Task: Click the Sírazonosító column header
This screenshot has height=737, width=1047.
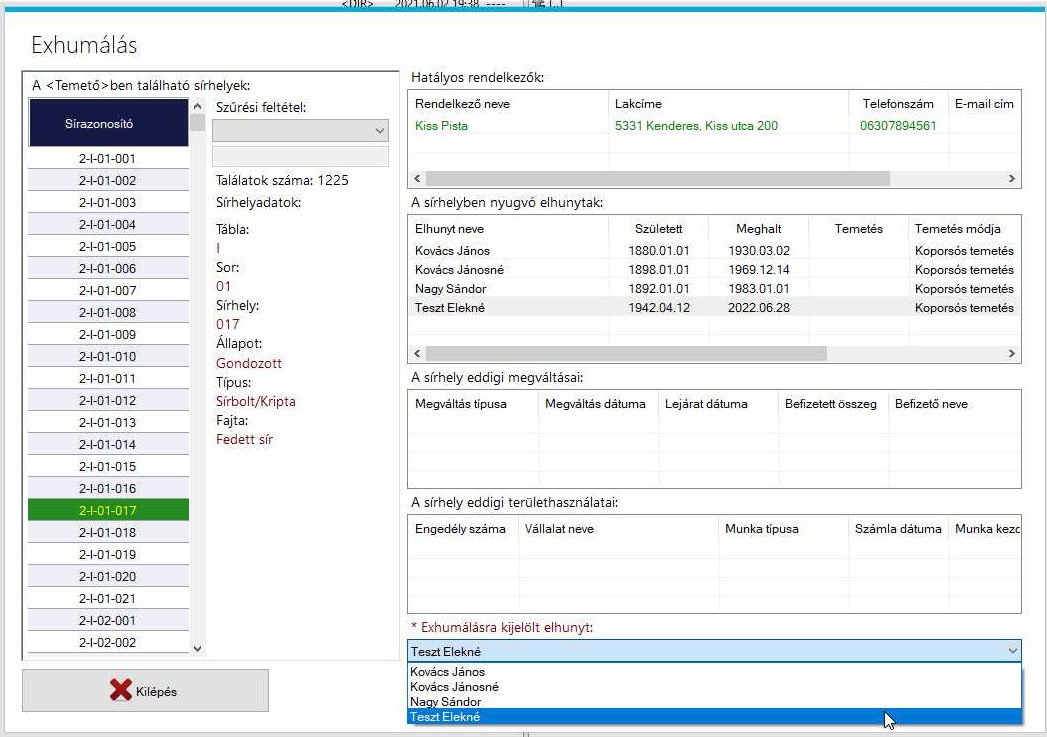Action: pos(108,124)
